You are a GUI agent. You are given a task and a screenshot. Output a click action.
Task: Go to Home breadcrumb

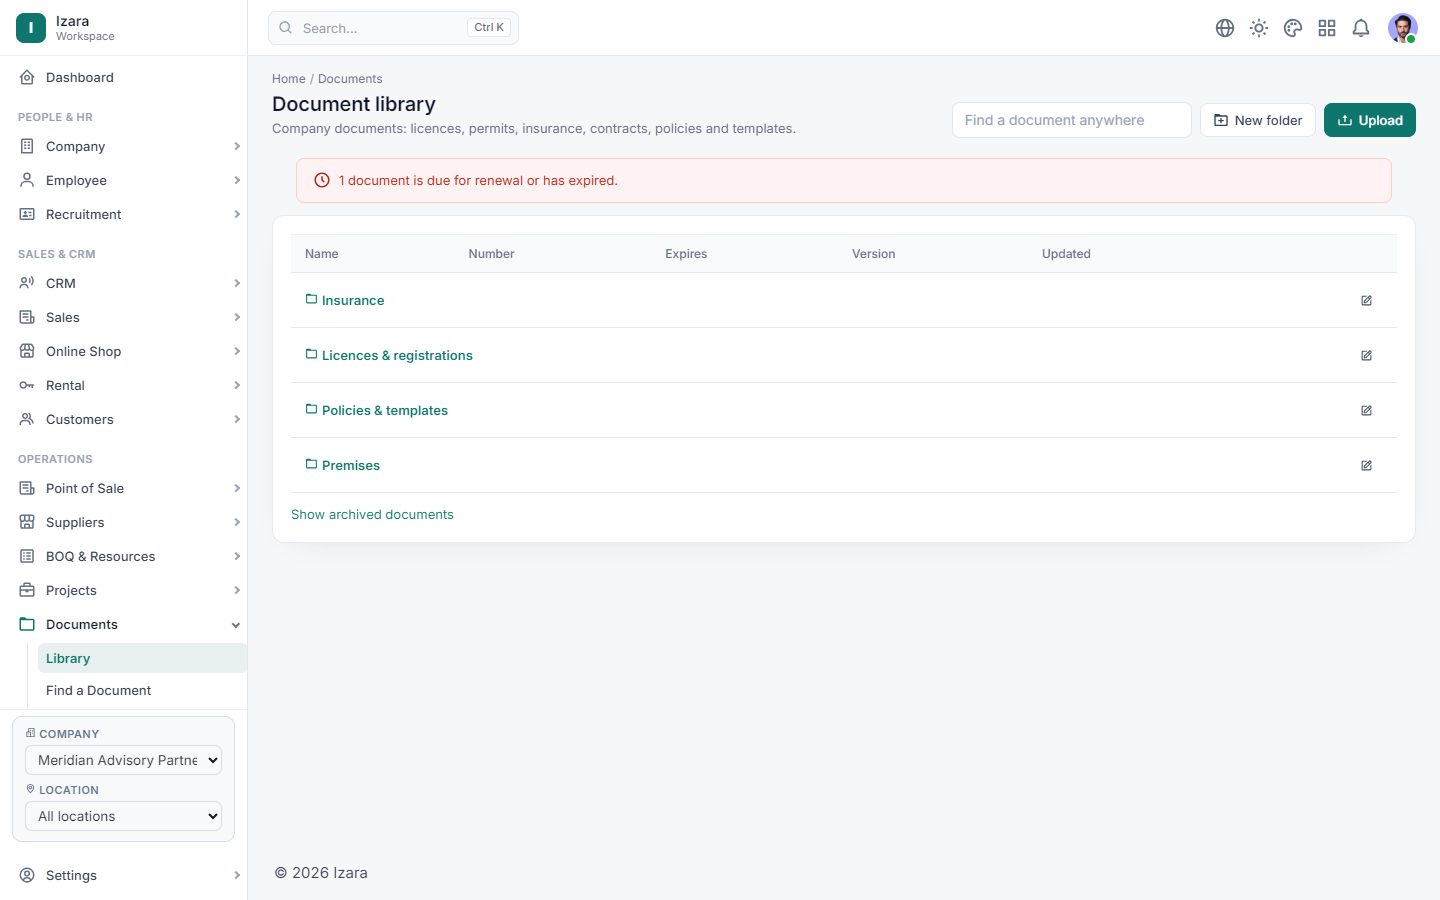tap(289, 79)
